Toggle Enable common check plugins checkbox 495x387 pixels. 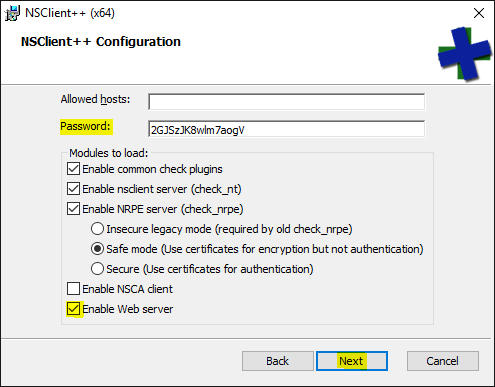pos(73,169)
